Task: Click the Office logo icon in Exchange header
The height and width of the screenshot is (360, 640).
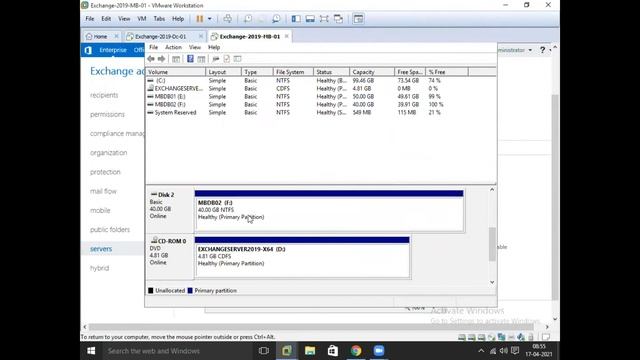Action: (x=88, y=50)
